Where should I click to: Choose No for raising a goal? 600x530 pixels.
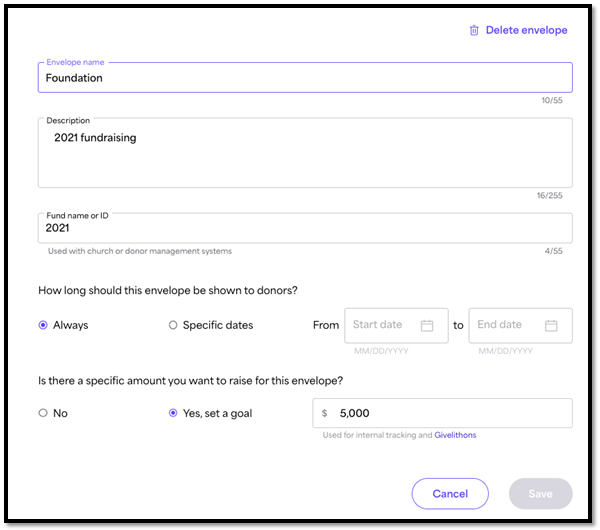click(x=43, y=413)
